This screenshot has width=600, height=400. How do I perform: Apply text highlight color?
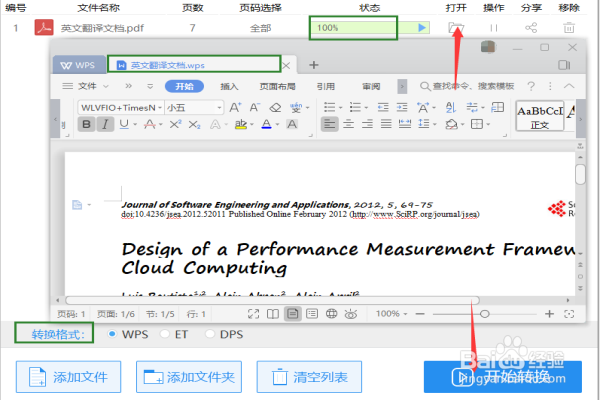tap(241, 124)
